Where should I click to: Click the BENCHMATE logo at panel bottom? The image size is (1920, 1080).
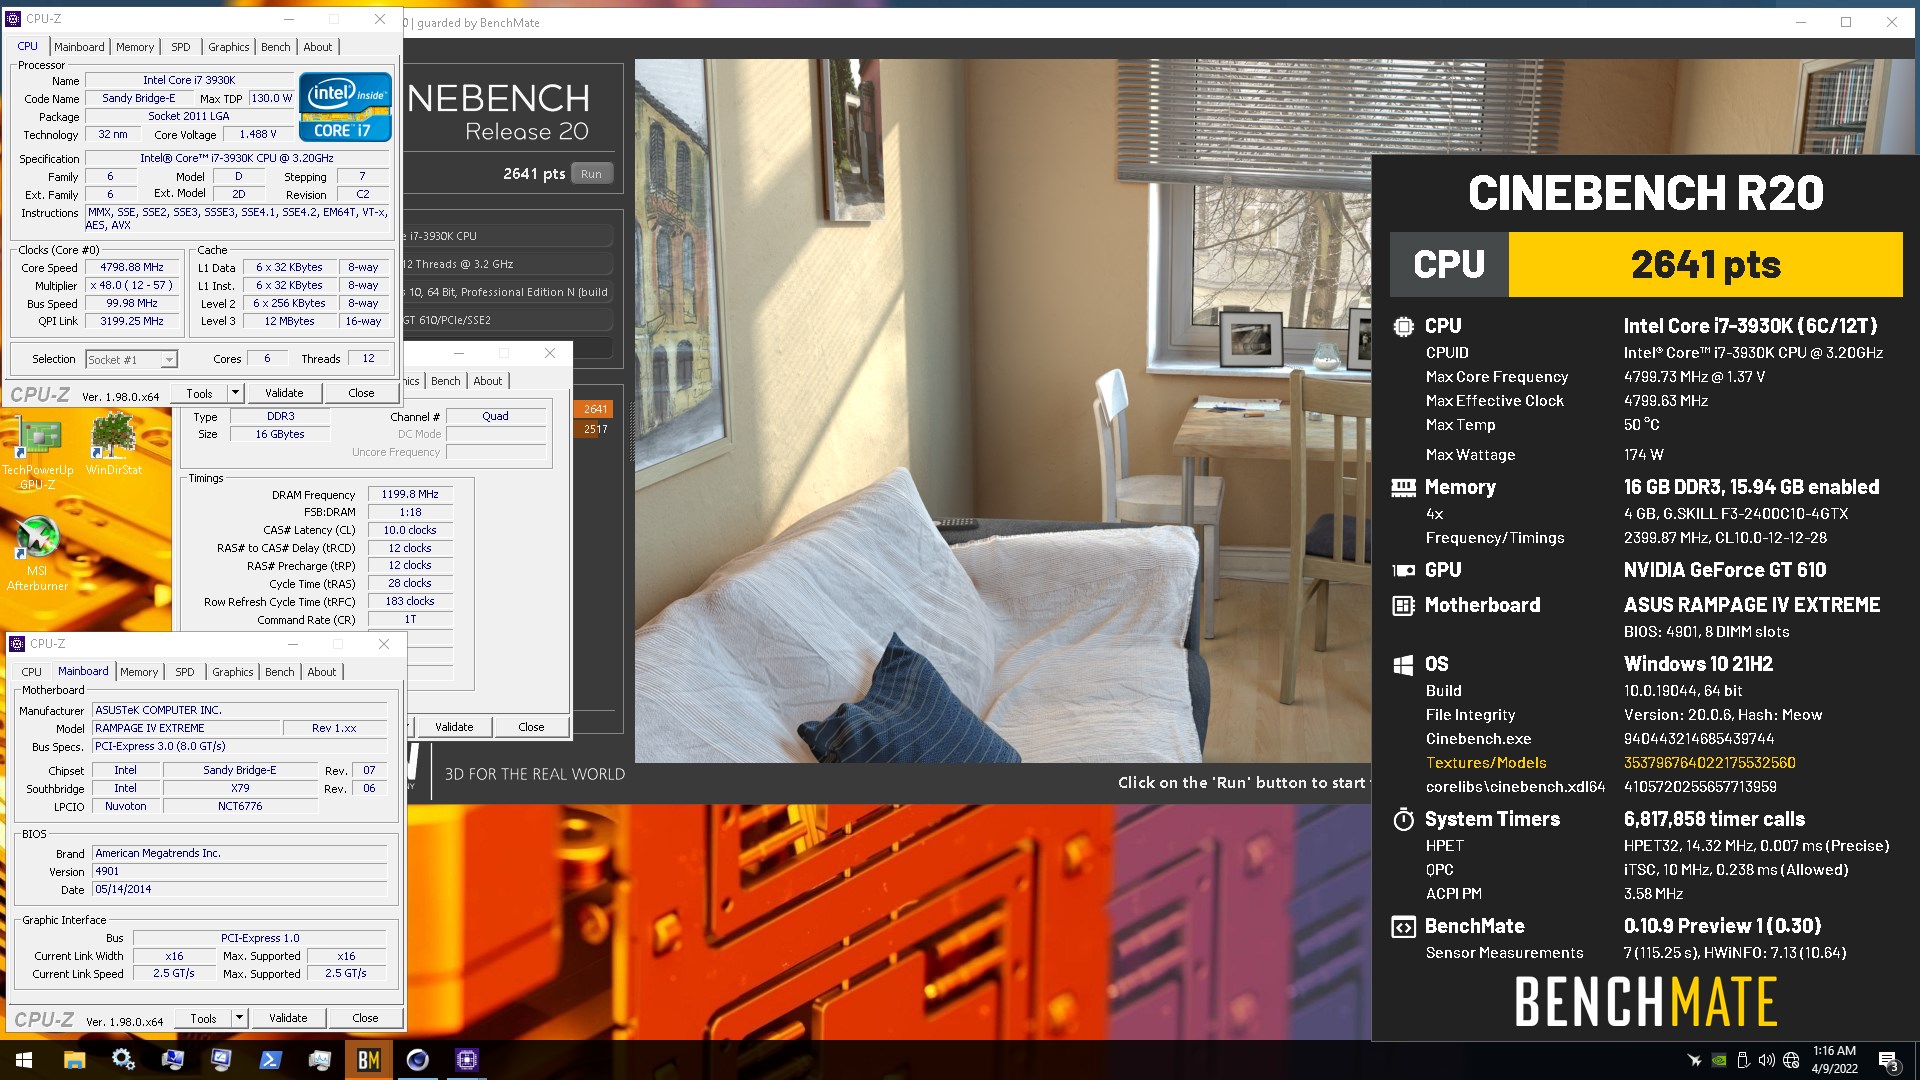point(1645,1002)
